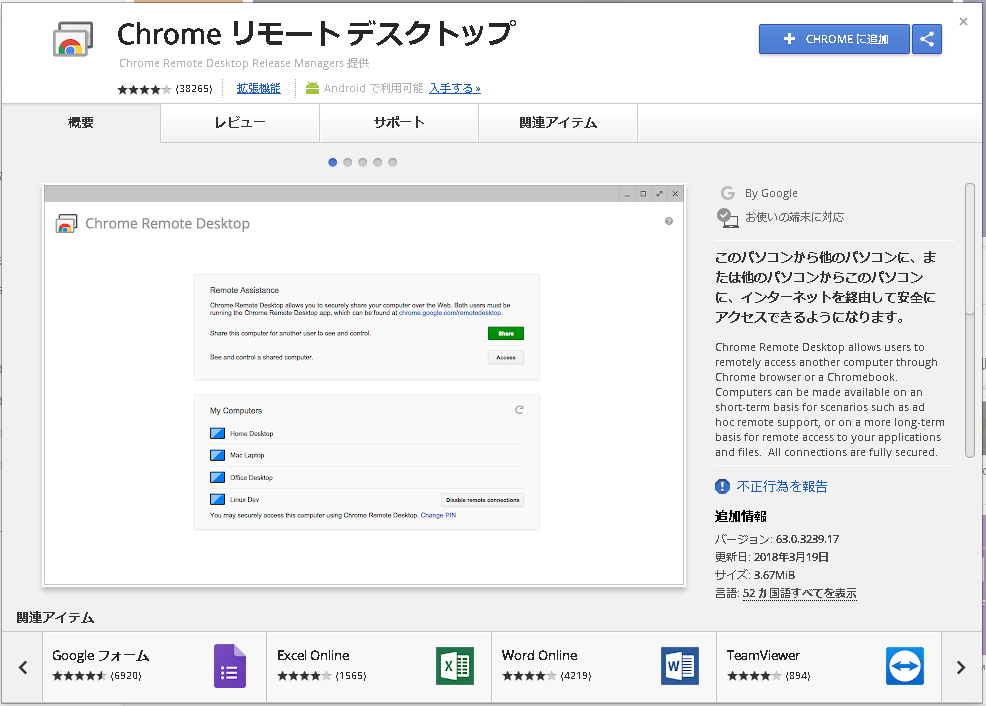
Task: Click the Access button in preview
Action: coord(506,357)
